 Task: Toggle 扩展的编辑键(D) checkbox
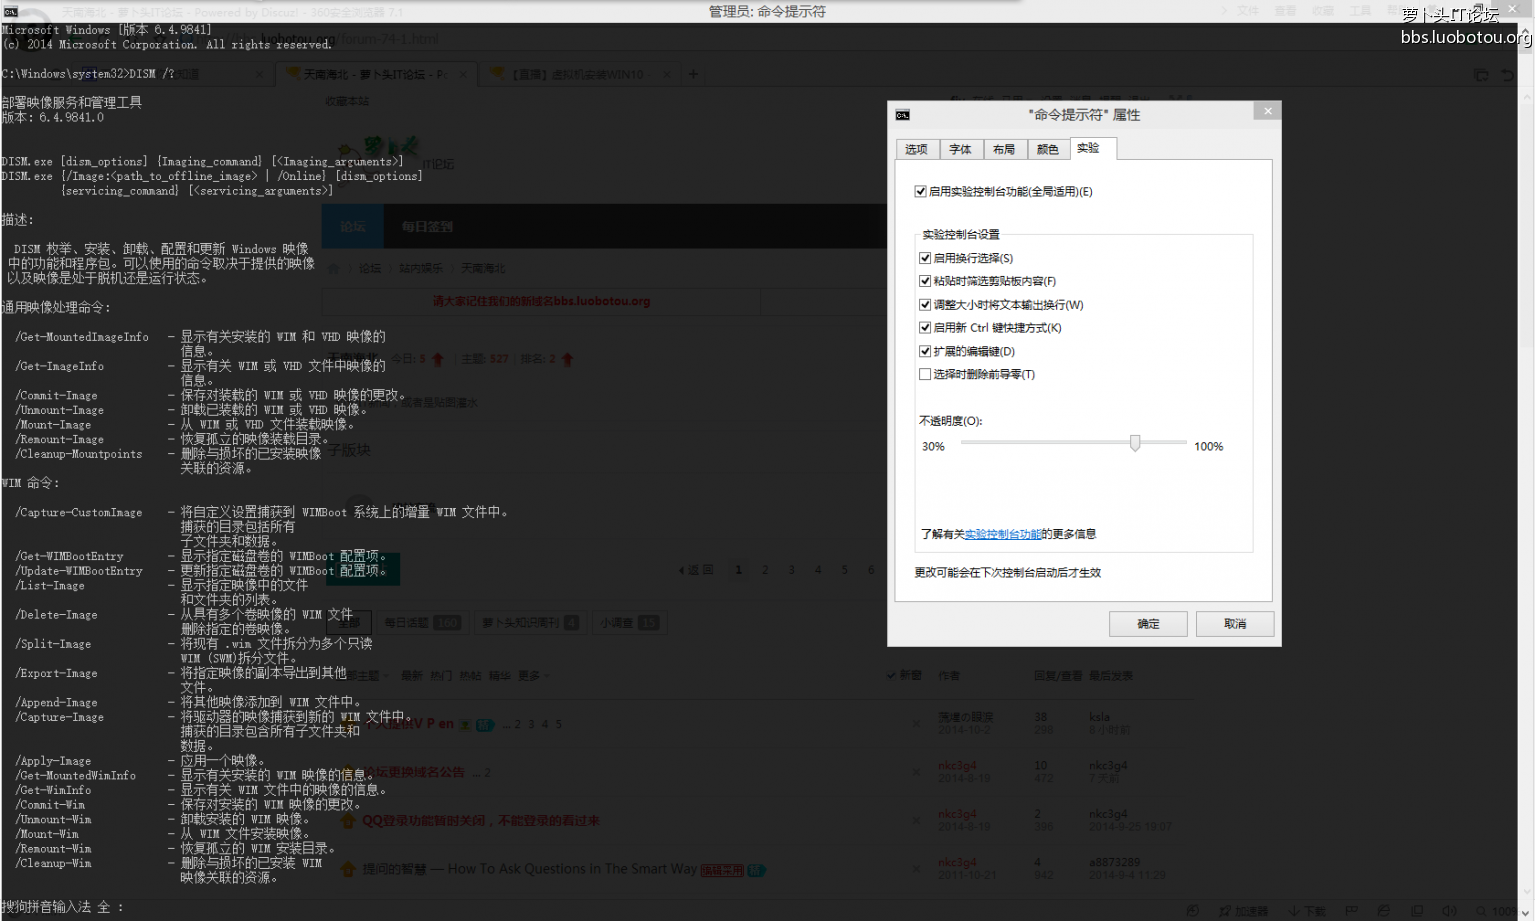tap(925, 351)
